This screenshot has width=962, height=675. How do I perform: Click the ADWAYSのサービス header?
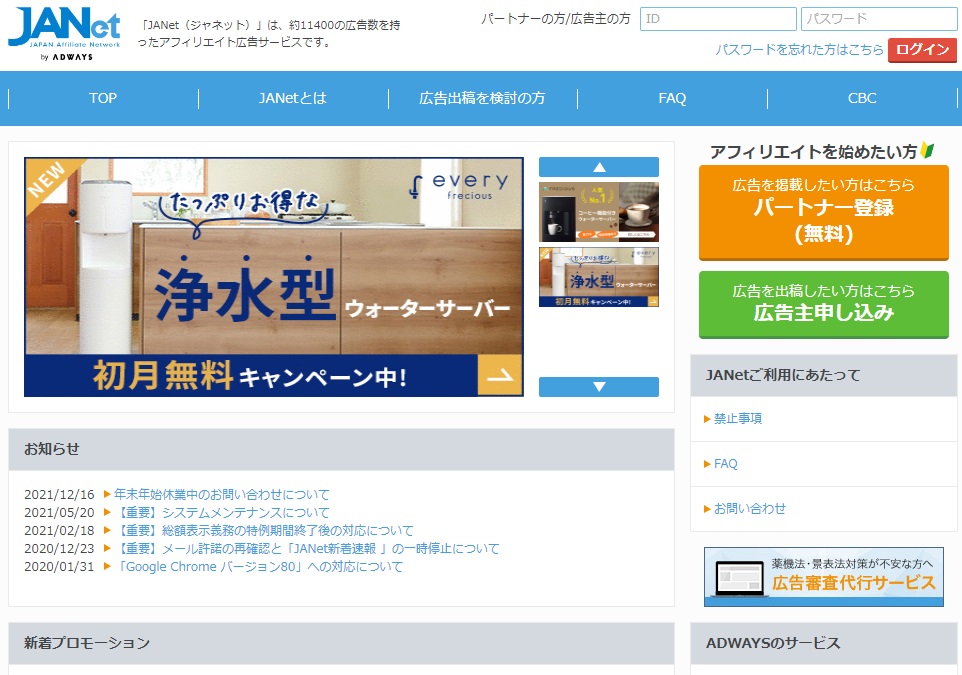coord(823,643)
